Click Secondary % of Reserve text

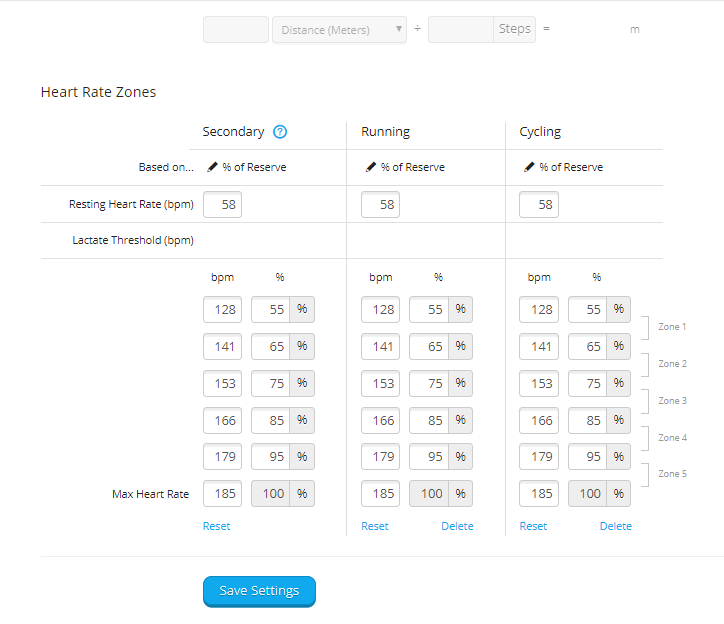coord(254,167)
